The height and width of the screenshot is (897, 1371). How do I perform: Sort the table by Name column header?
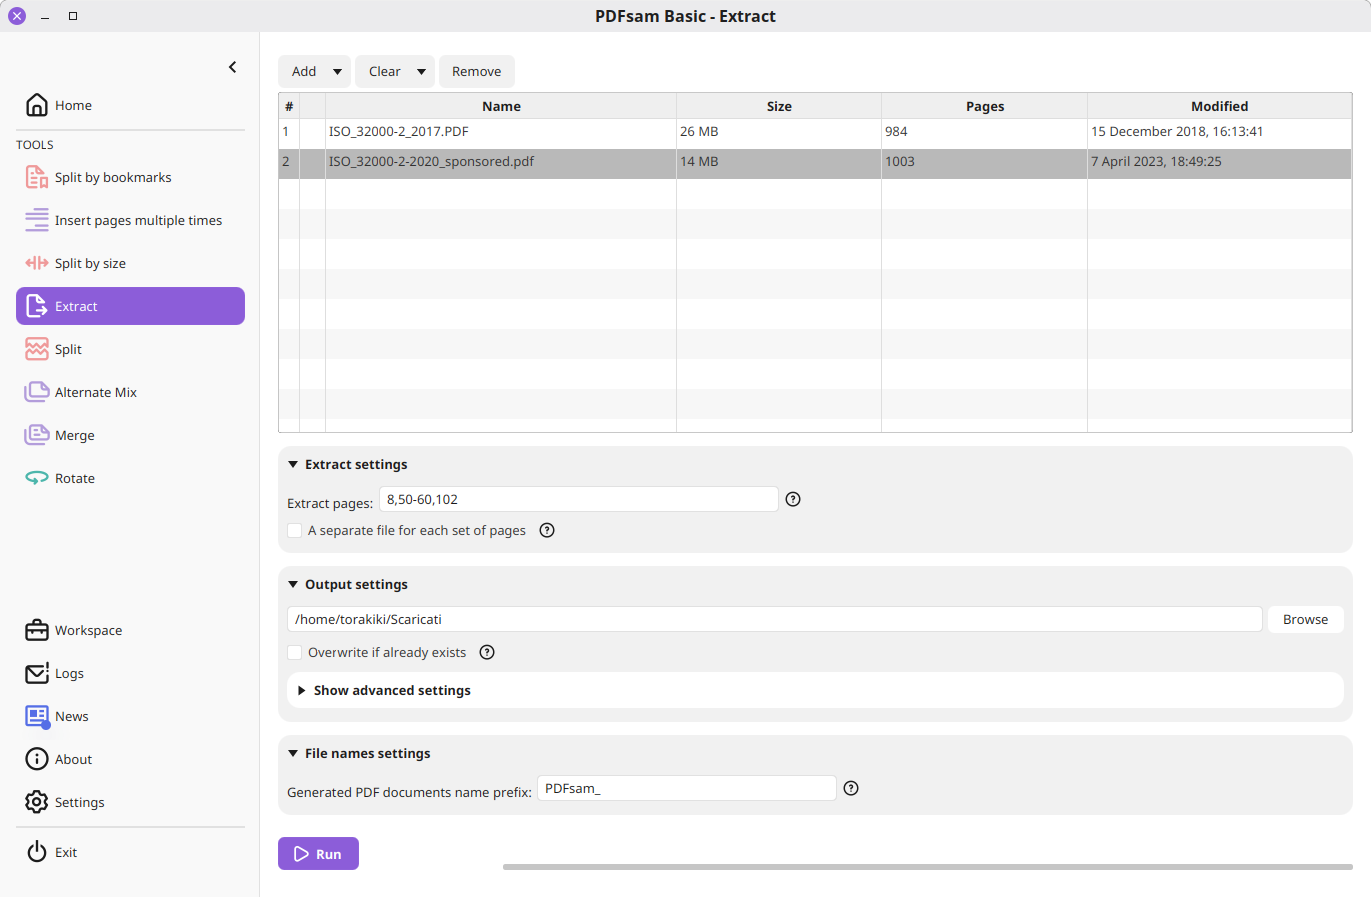(x=501, y=106)
